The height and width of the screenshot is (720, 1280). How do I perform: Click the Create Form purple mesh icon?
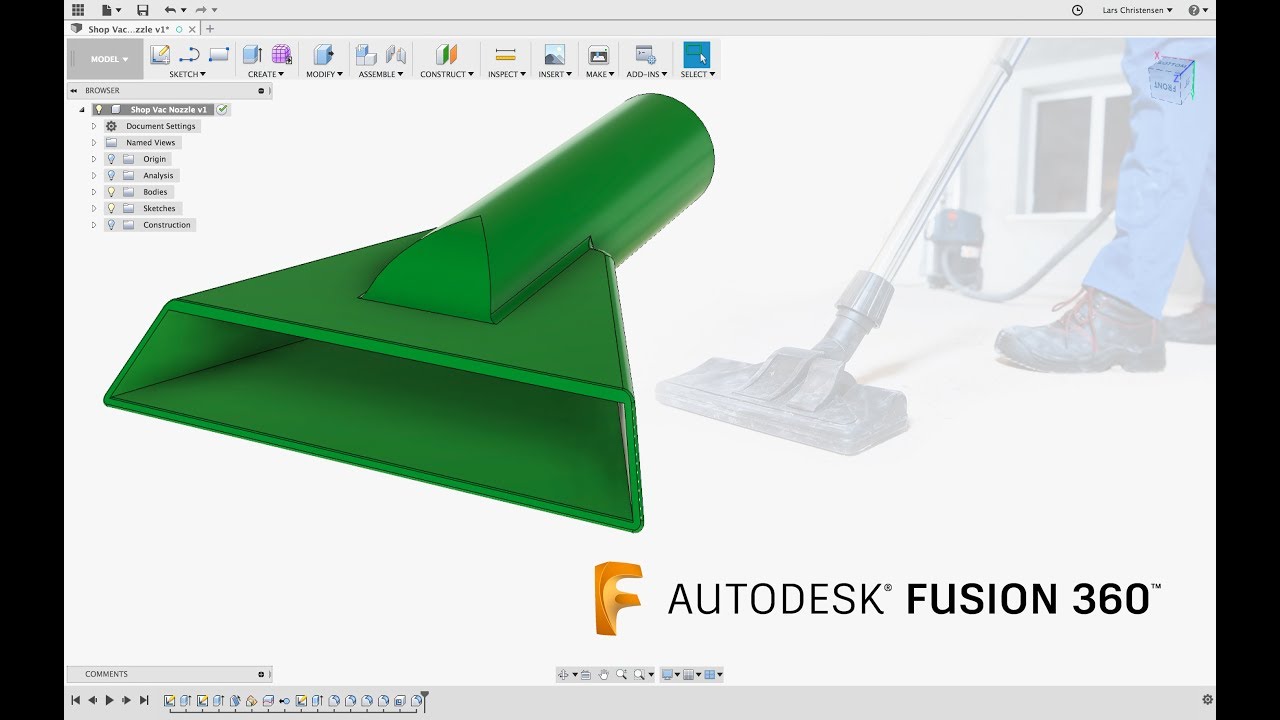[282, 55]
